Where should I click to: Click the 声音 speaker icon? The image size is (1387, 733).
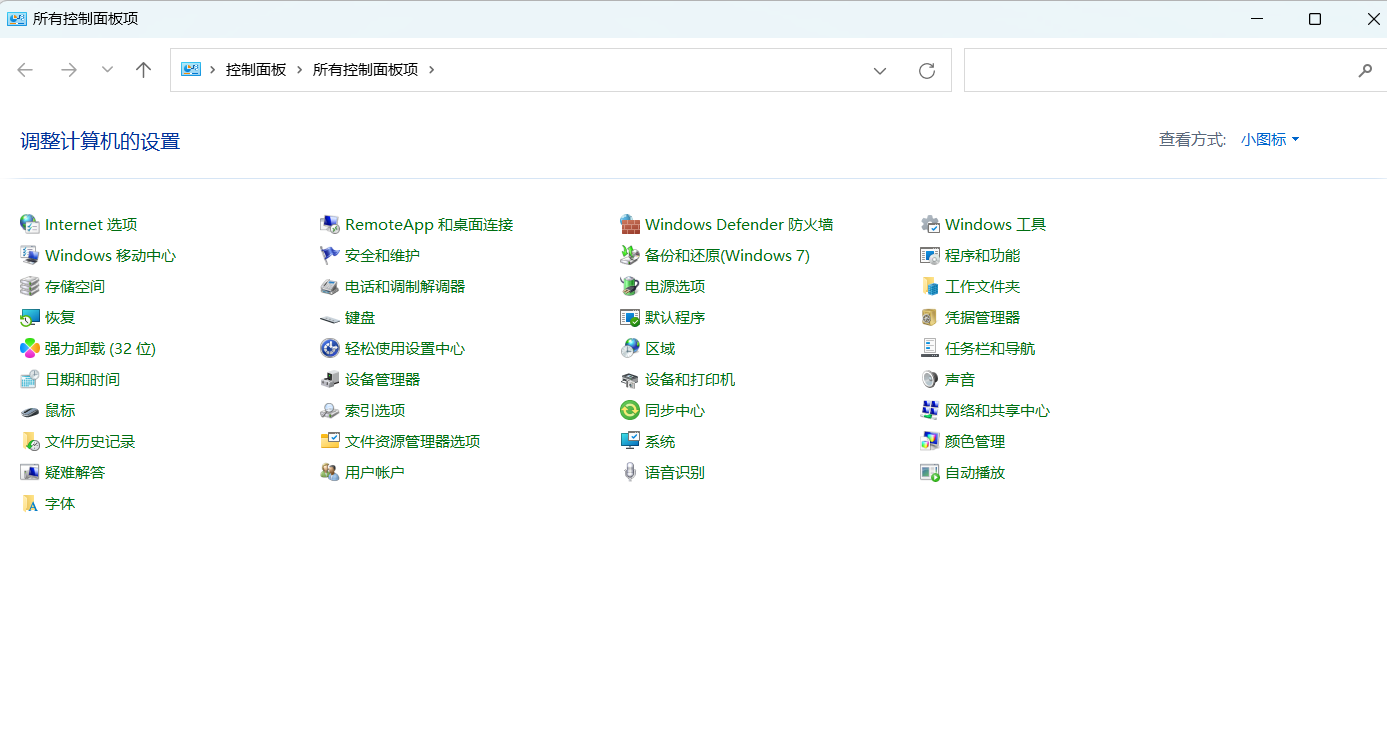[x=929, y=379]
